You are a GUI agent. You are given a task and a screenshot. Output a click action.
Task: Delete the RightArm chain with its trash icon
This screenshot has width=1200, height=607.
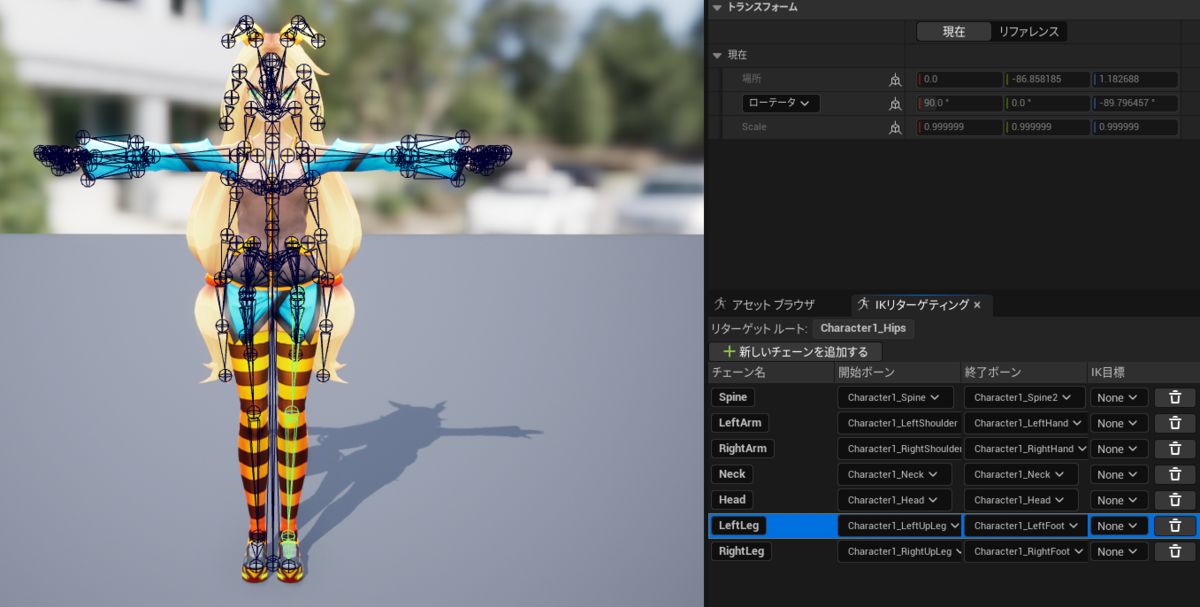[1175, 448]
